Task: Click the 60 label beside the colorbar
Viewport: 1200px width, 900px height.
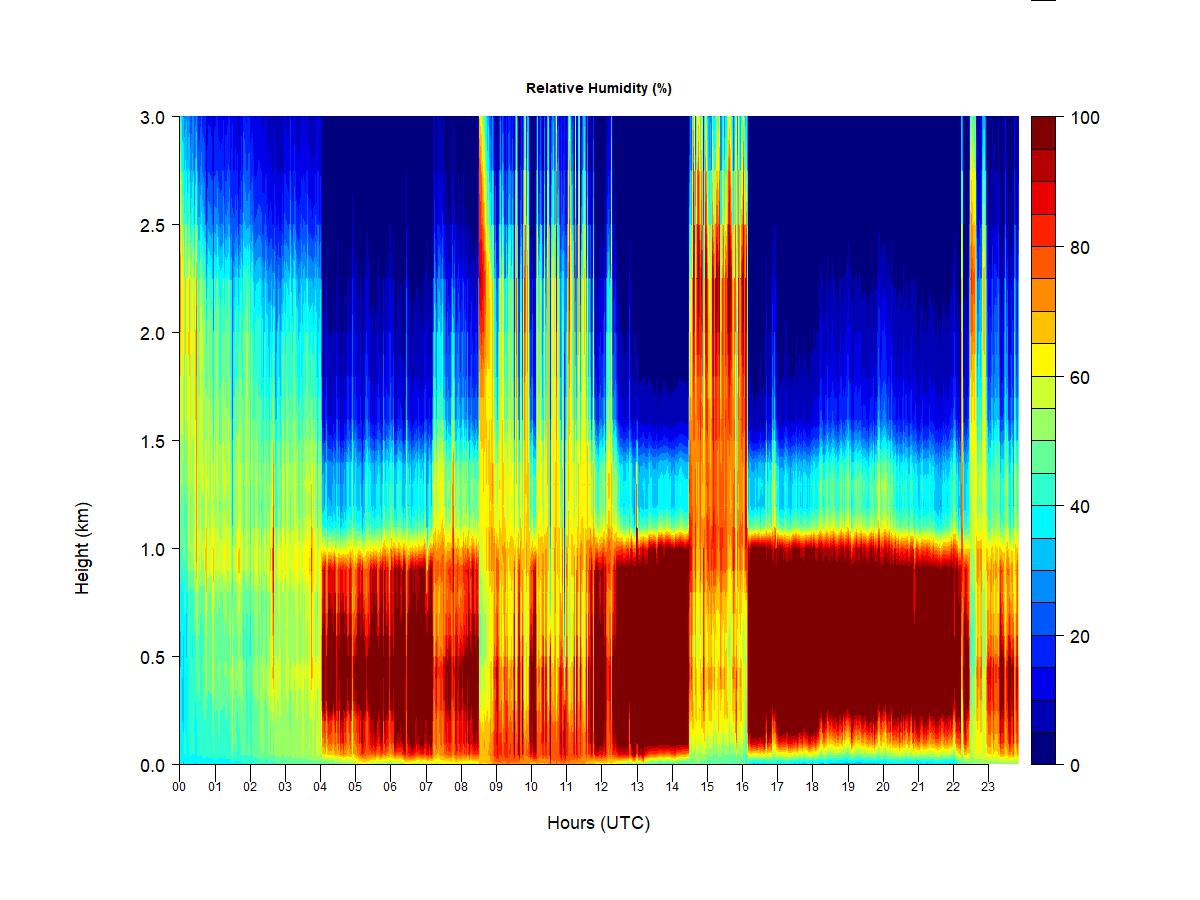Action: (x=1080, y=377)
